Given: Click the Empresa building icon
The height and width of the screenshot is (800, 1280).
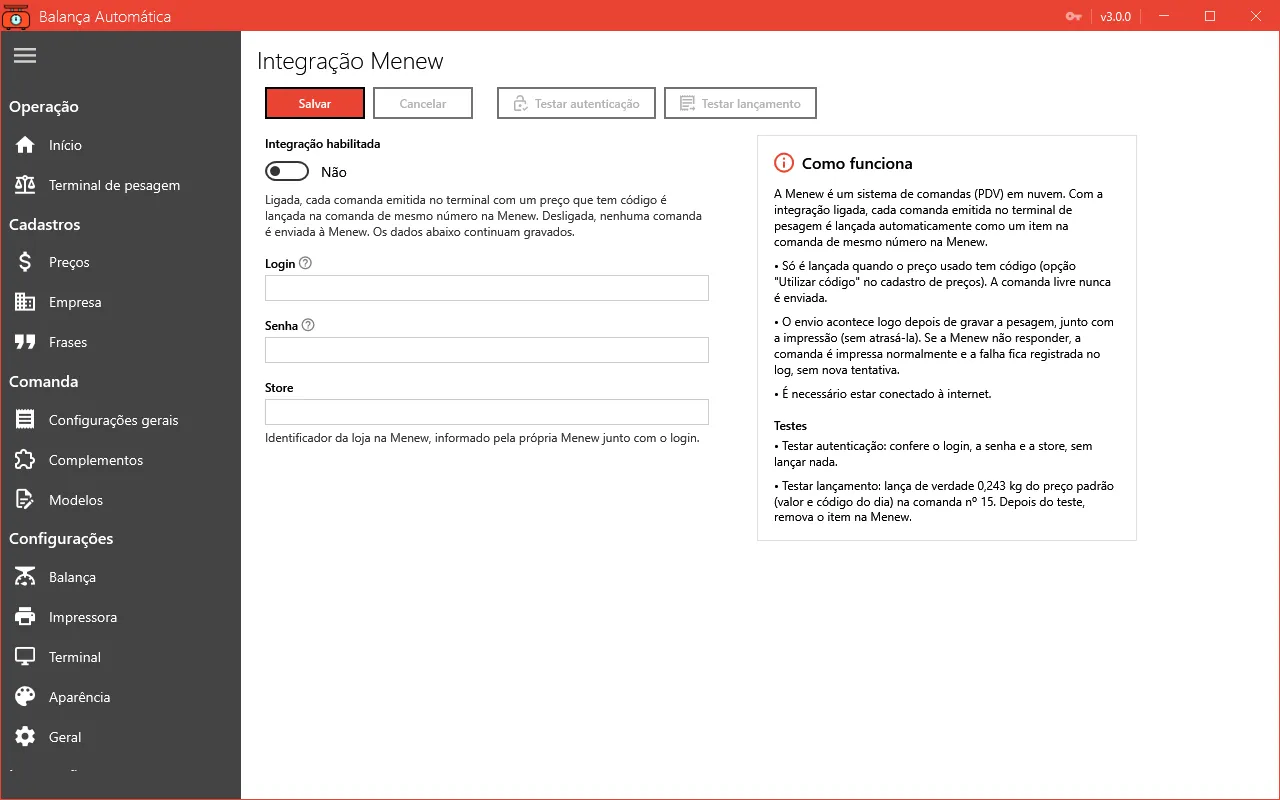Looking at the screenshot, I should tap(25, 302).
